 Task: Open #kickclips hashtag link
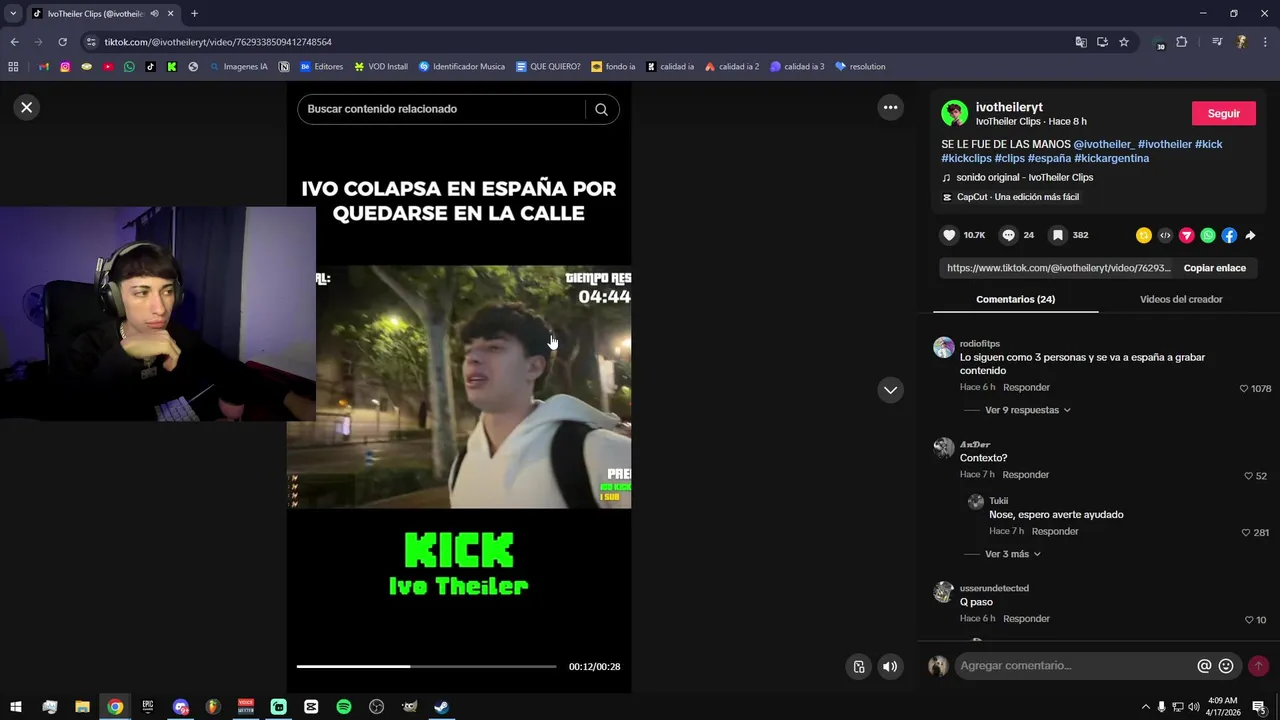pos(966,158)
